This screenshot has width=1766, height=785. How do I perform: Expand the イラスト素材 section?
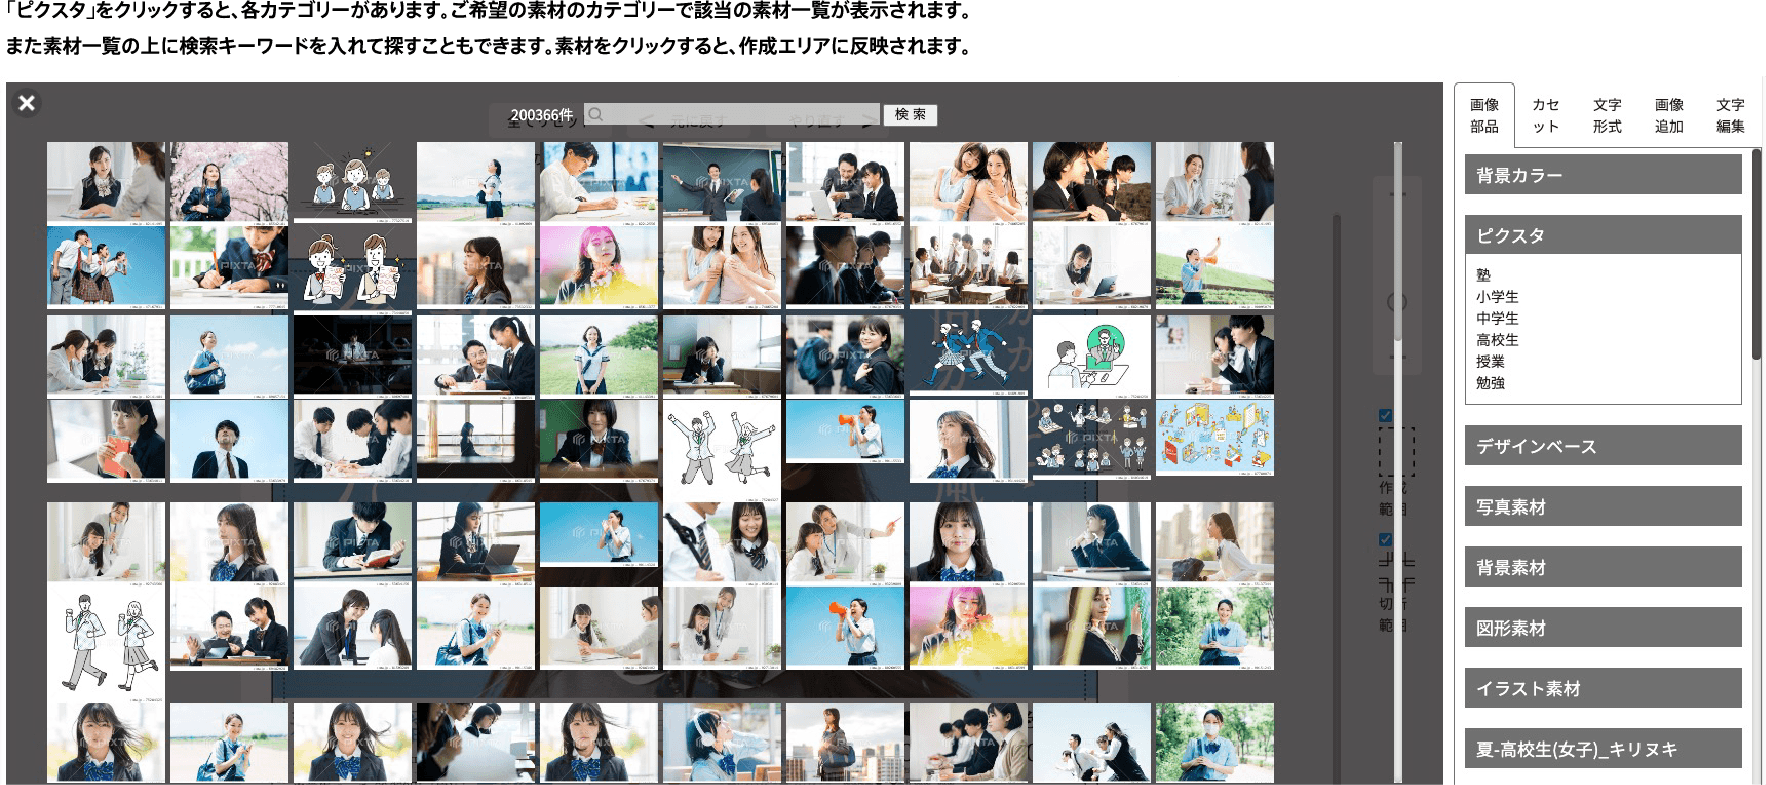point(1603,688)
